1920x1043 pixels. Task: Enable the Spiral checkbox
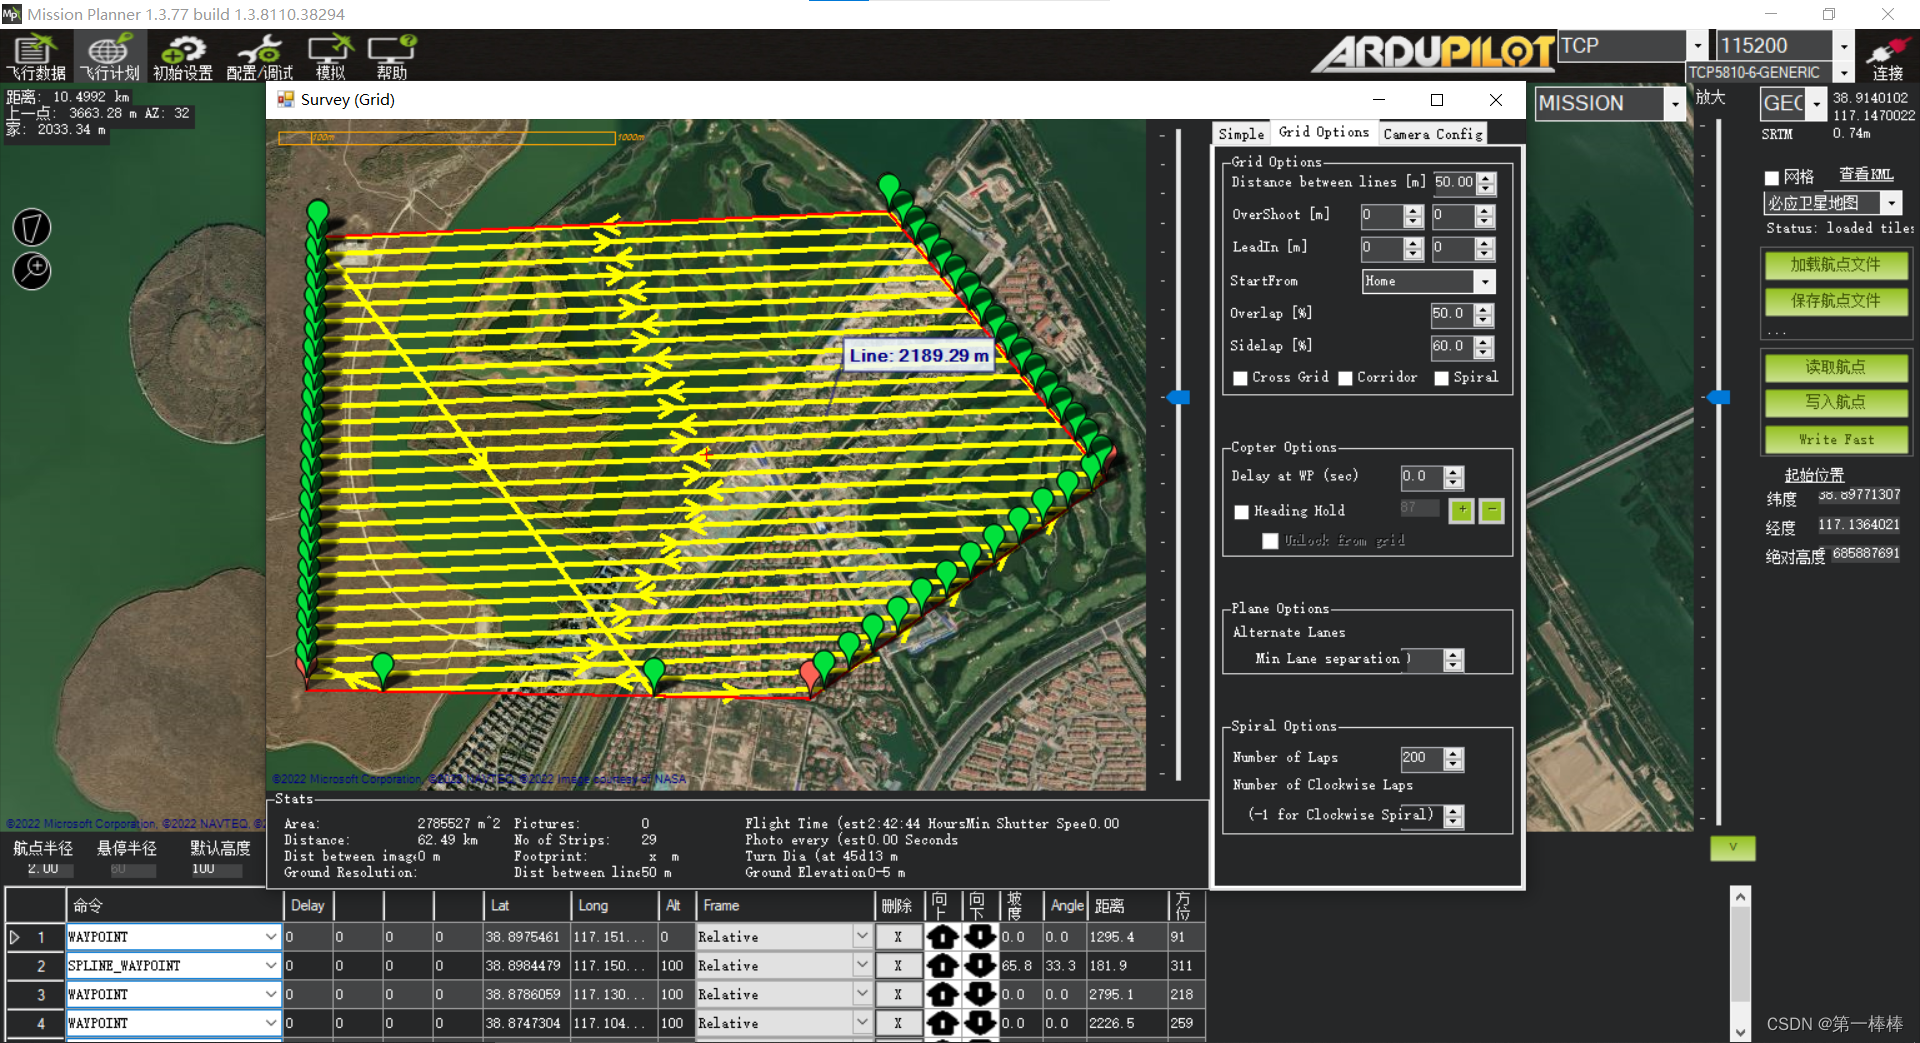1441,378
